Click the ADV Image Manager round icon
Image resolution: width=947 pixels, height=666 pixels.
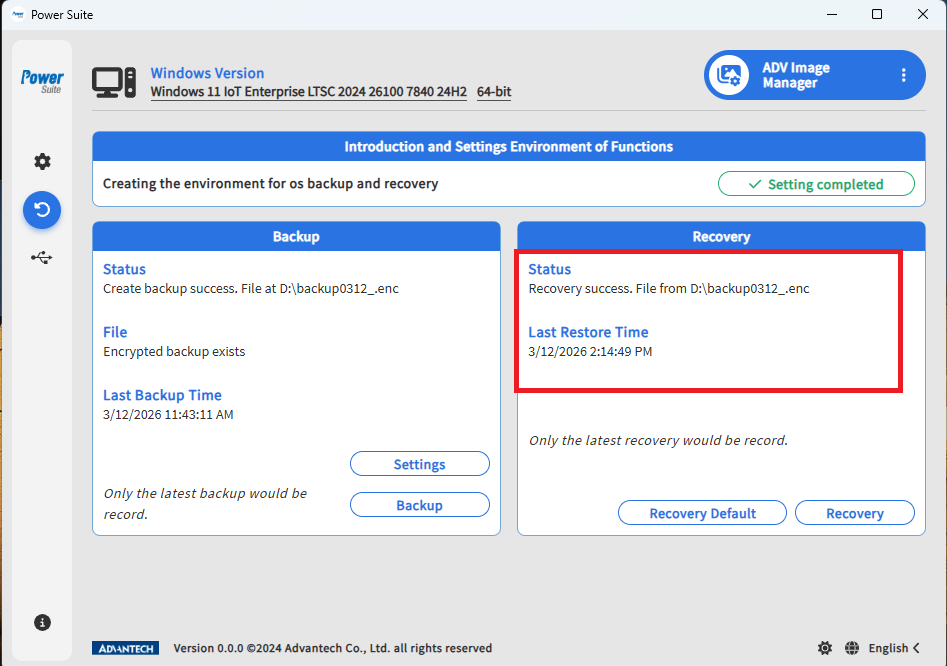pyautogui.click(x=729, y=75)
